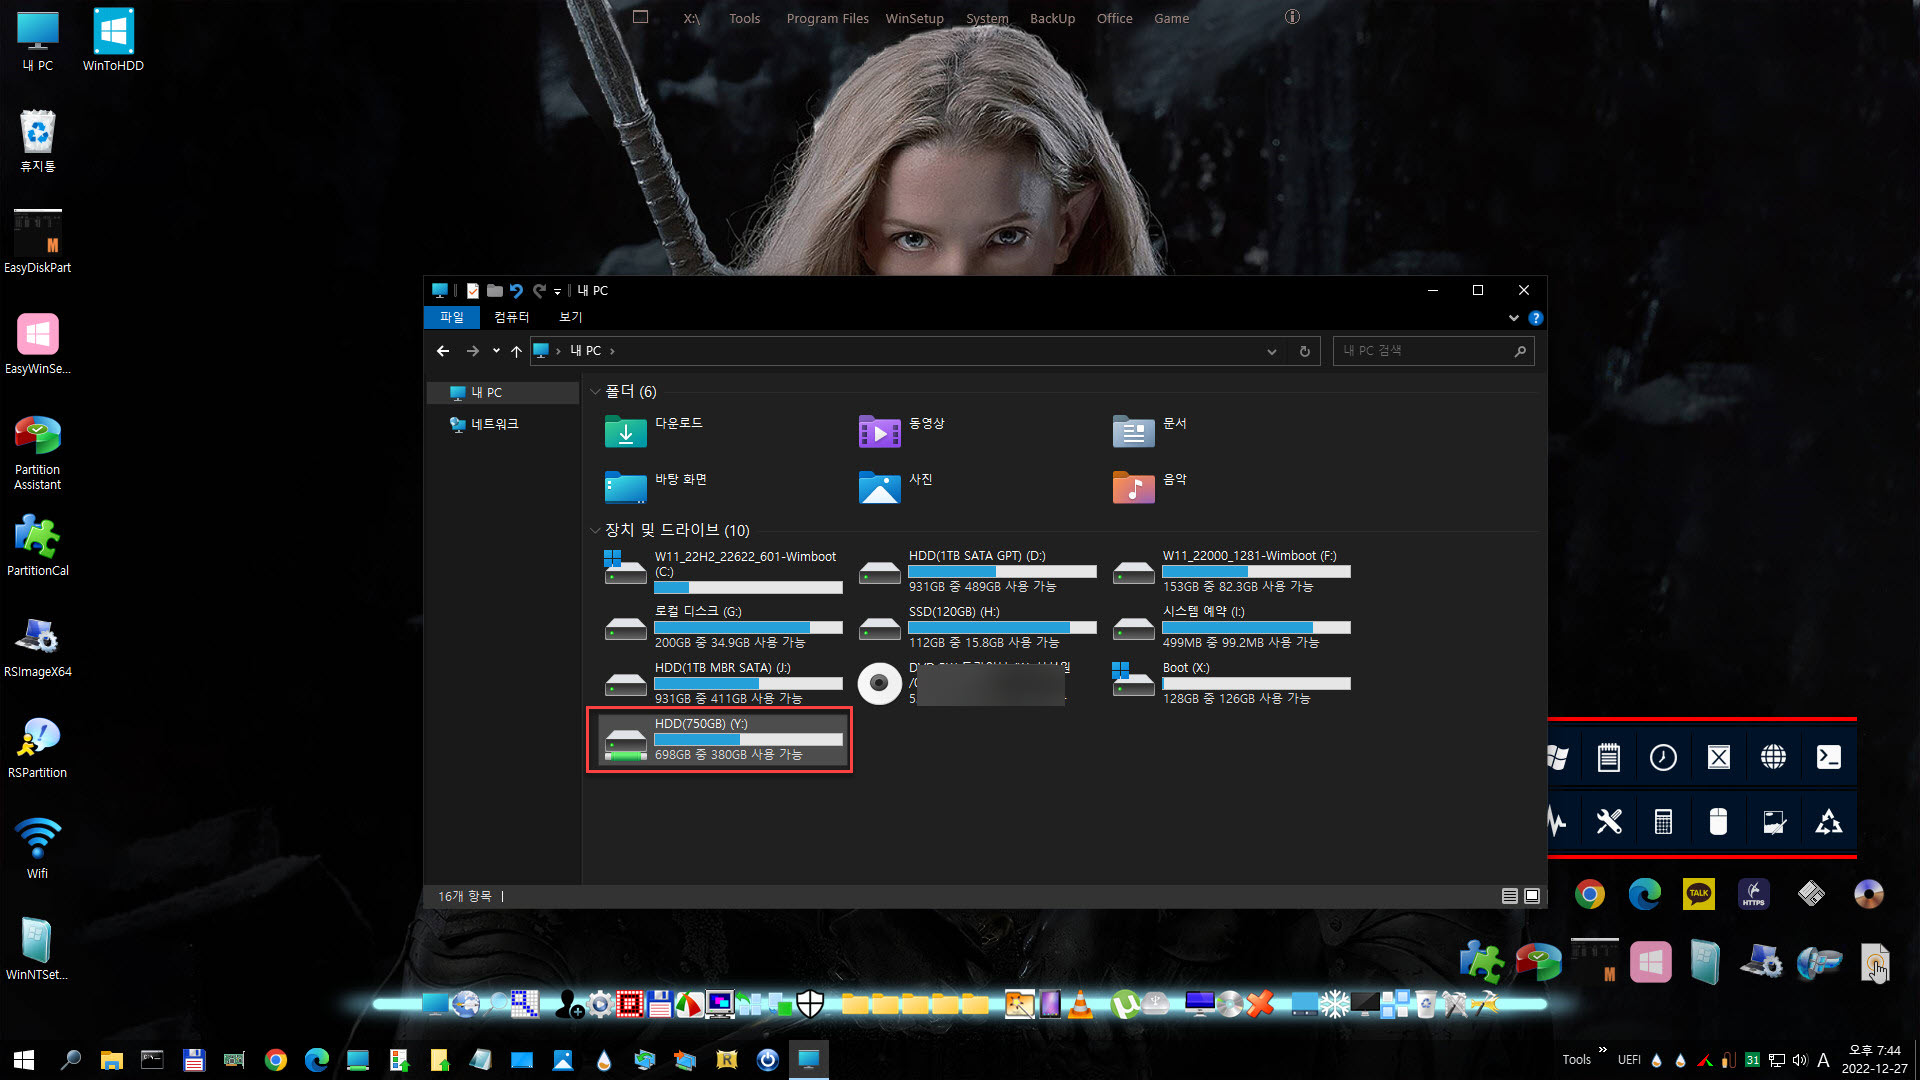Open the File tab in Explorer
Viewport: 1920px width, 1080px height.
pos(452,317)
